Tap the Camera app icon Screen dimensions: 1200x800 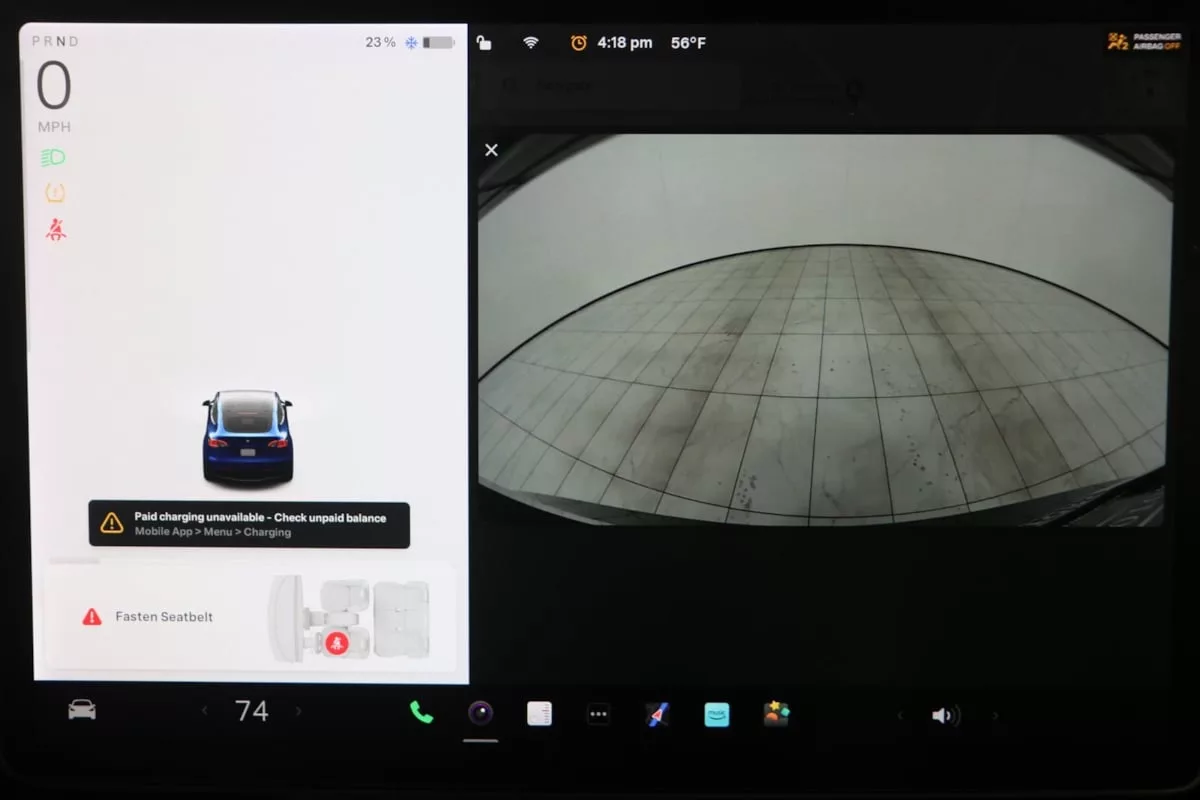click(481, 713)
